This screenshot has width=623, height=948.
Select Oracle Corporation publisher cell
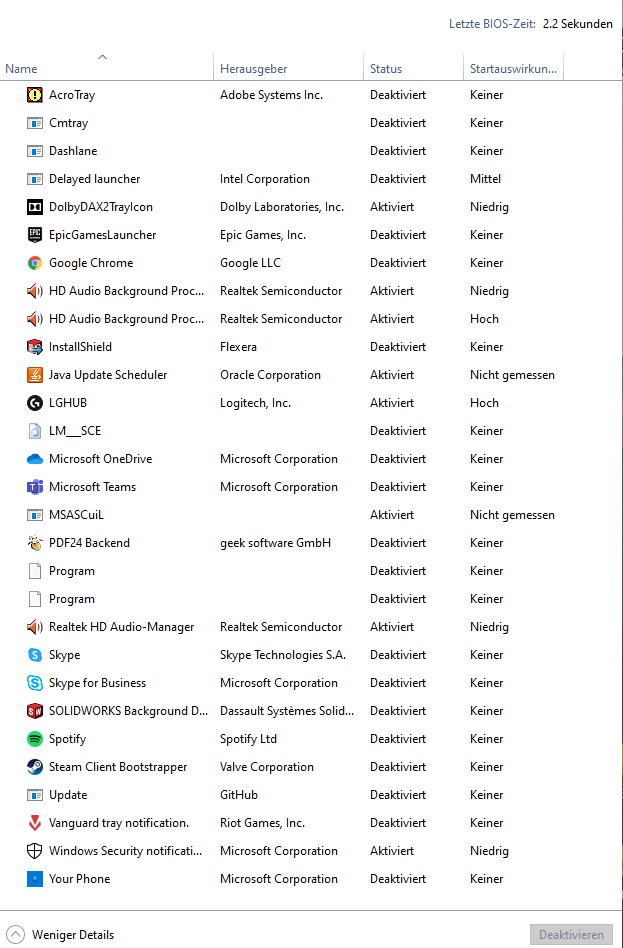pyautogui.click(x=270, y=375)
